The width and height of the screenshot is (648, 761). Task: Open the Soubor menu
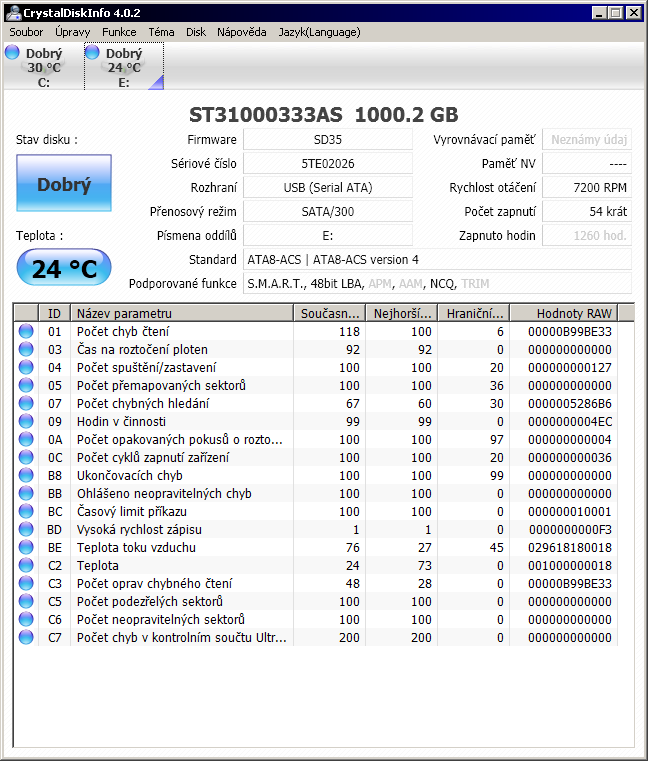pyautogui.click(x=26, y=32)
